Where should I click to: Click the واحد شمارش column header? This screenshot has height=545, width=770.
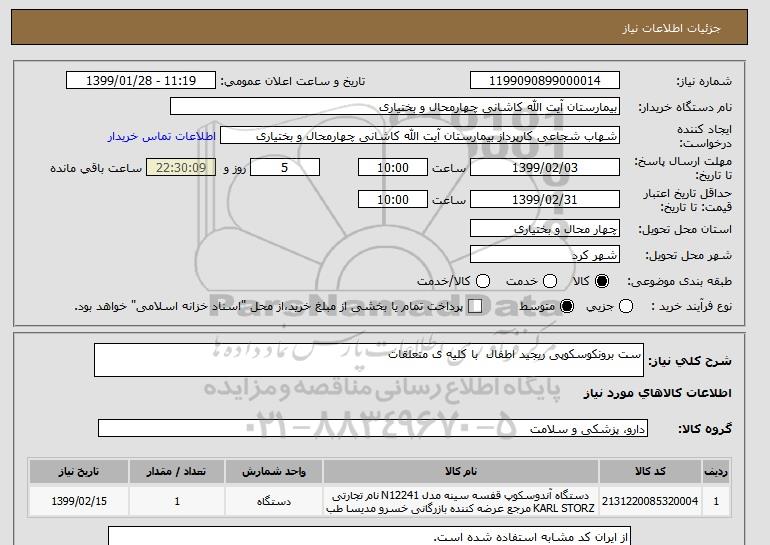(274, 471)
